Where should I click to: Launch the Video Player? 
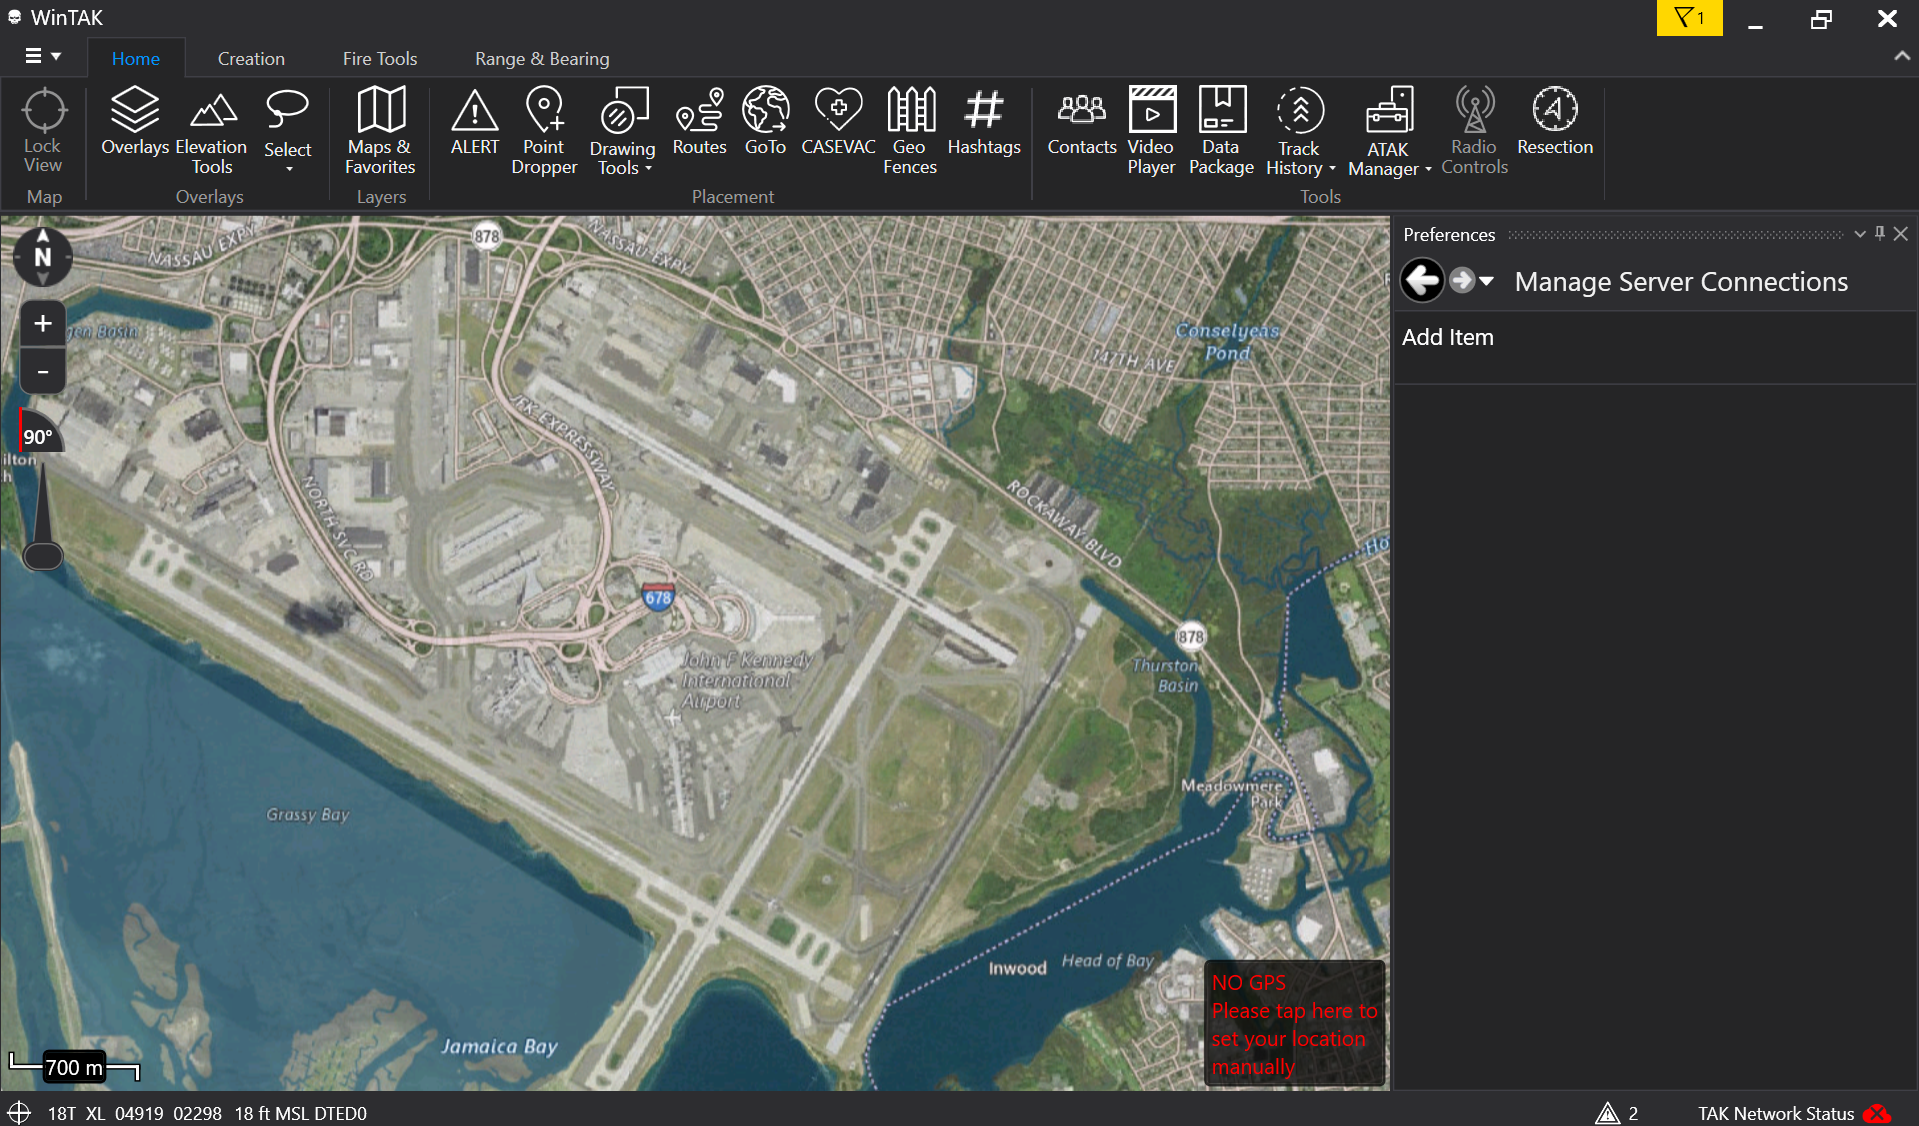[1151, 131]
